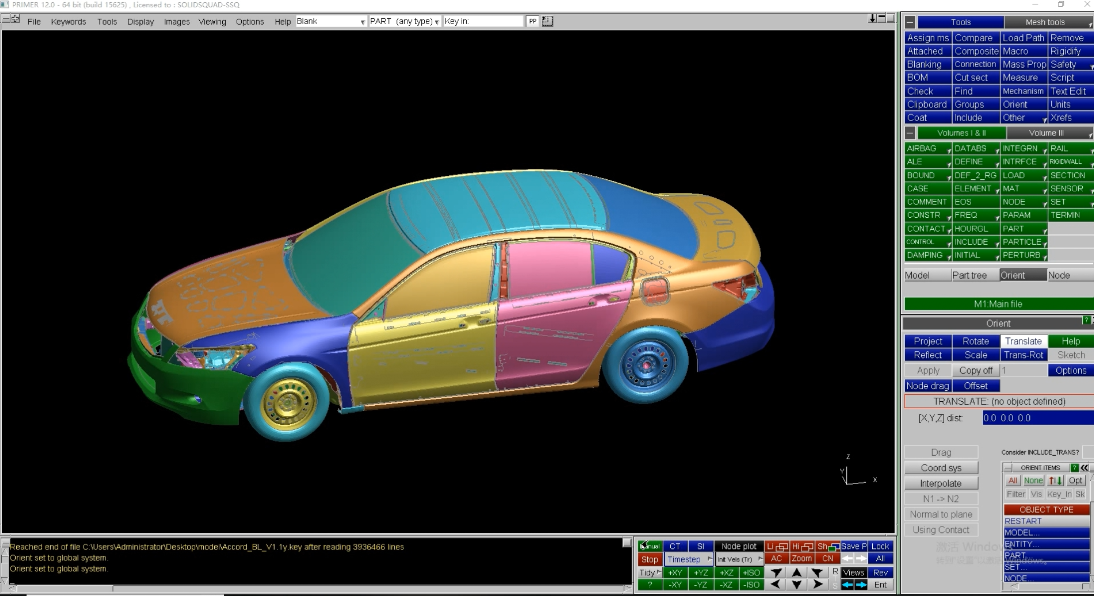Open the Blank dropdown in menu bar
This screenshot has height=596, width=1094.
(x=331, y=21)
